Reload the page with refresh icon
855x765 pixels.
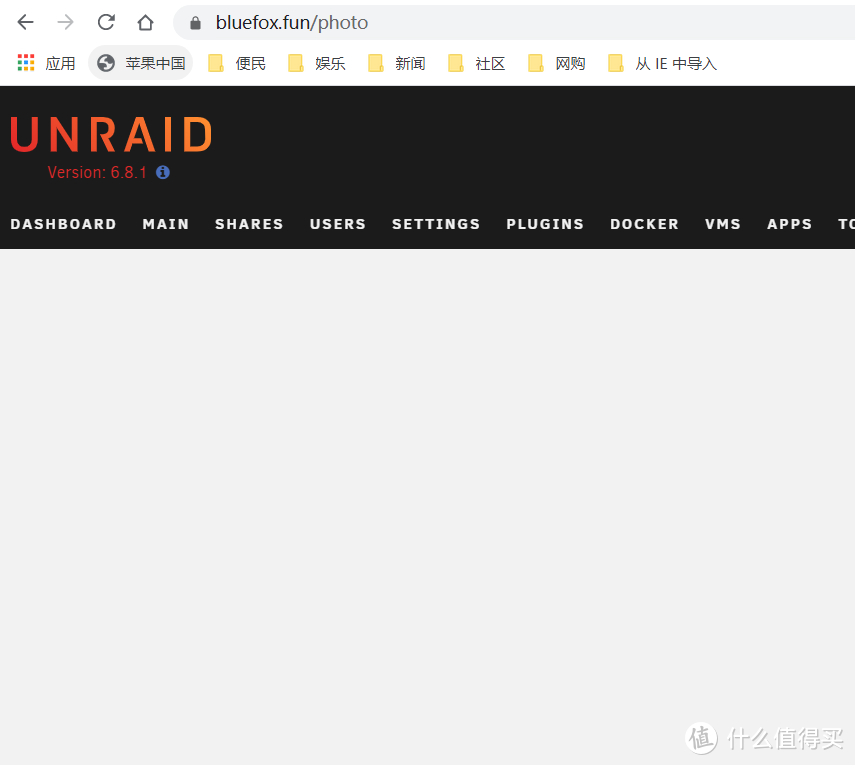106,22
